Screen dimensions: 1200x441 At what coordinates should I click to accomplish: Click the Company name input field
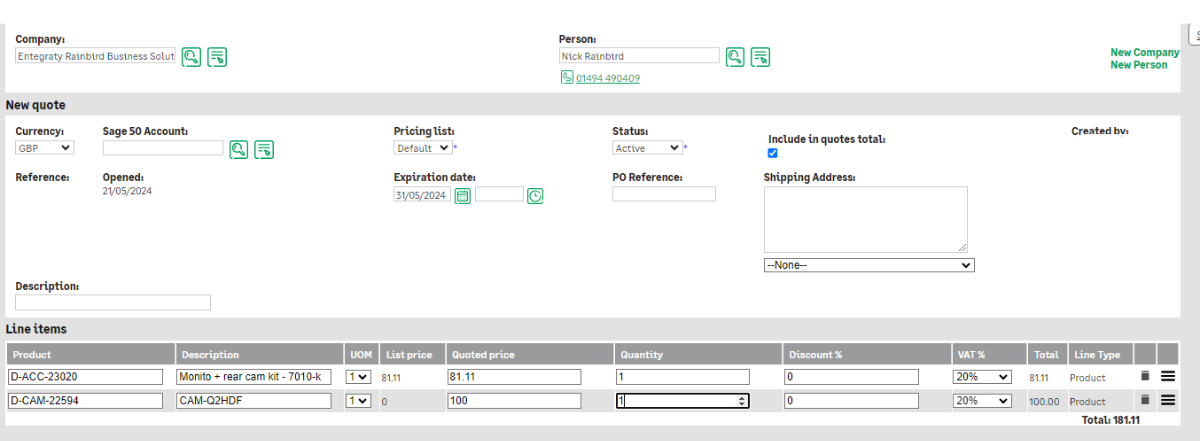pos(96,56)
